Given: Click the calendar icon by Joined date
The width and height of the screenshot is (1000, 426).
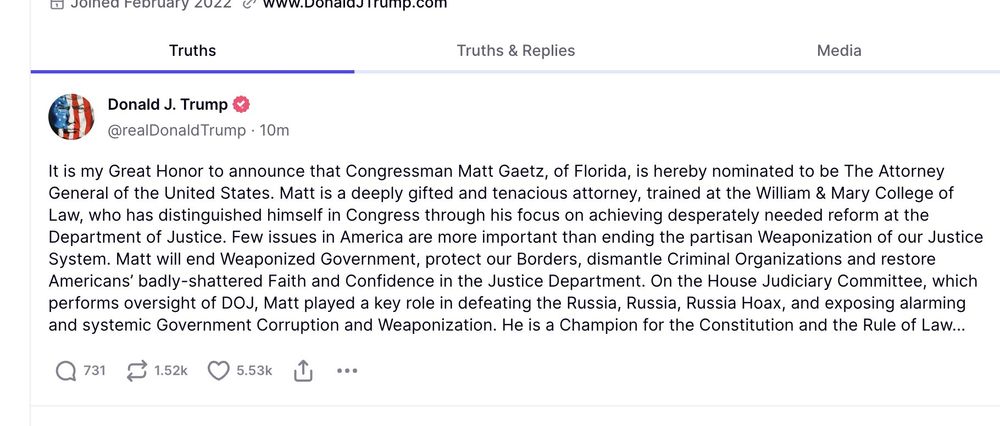Looking at the screenshot, I should point(57,4).
